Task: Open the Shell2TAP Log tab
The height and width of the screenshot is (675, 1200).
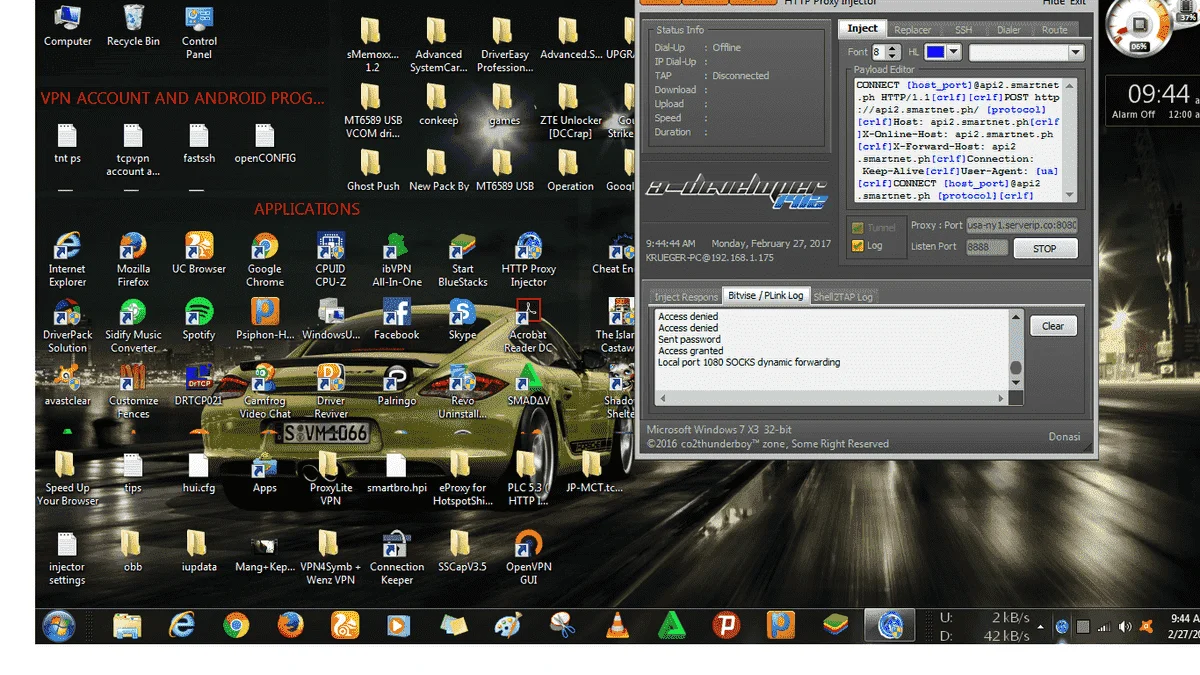Action: 843,297
